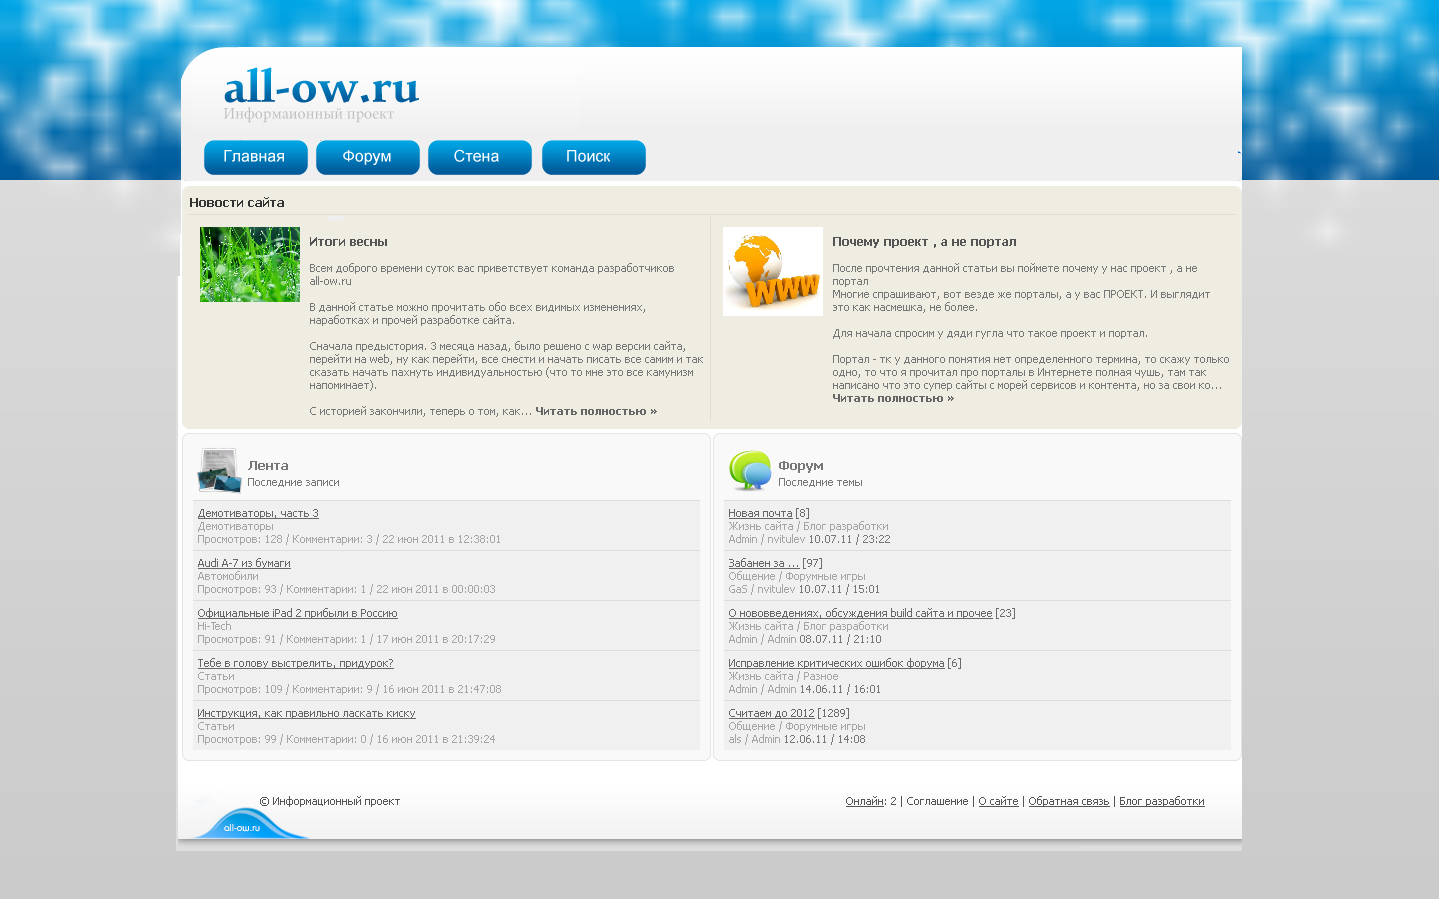Open О нововведениях, обсуждения build сайта topic

coord(860,613)
